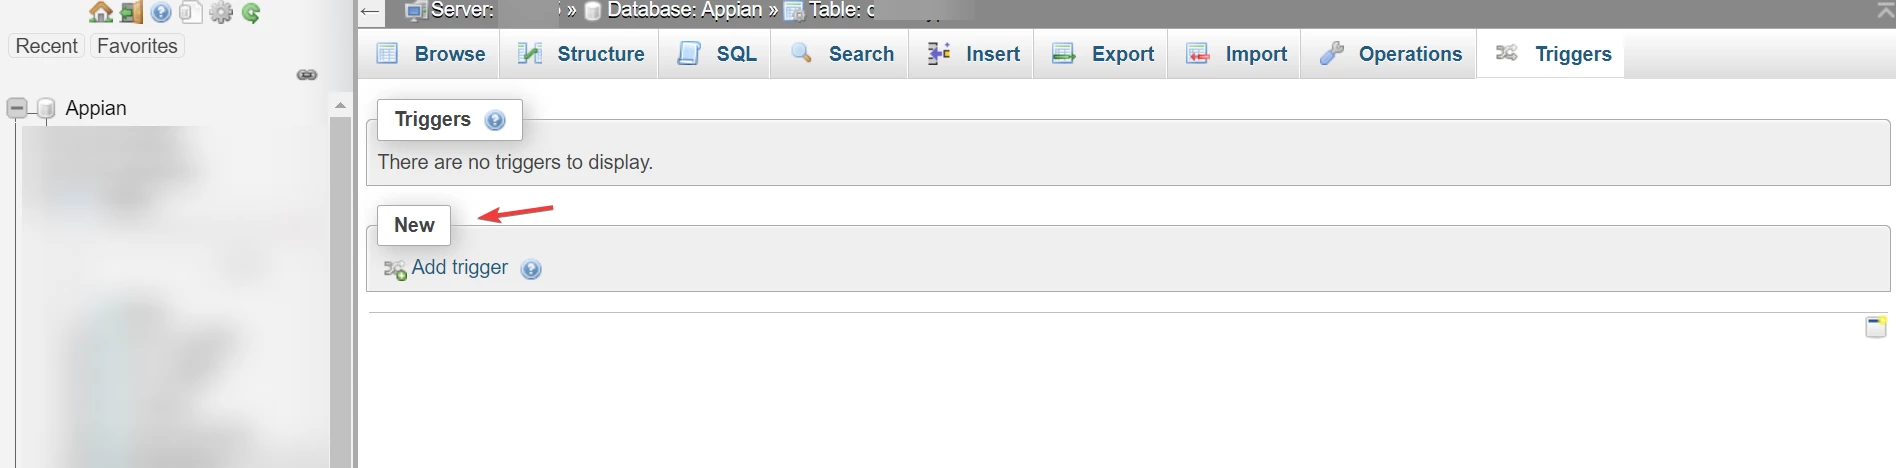Open the Structure tab
The height and width of the screenshot is (468, 1896).
point(580,54)
